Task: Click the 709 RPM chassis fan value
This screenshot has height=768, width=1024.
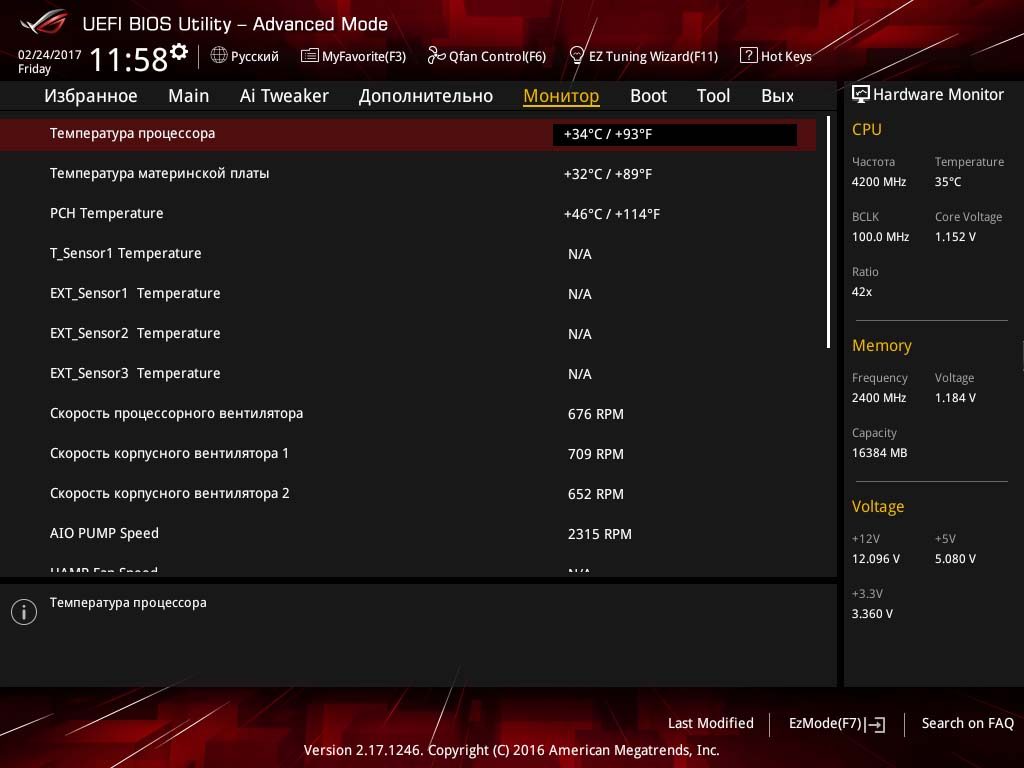Action: click(596, 454)
